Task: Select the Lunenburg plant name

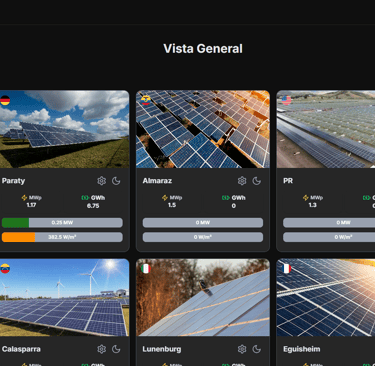Action: 162,349
